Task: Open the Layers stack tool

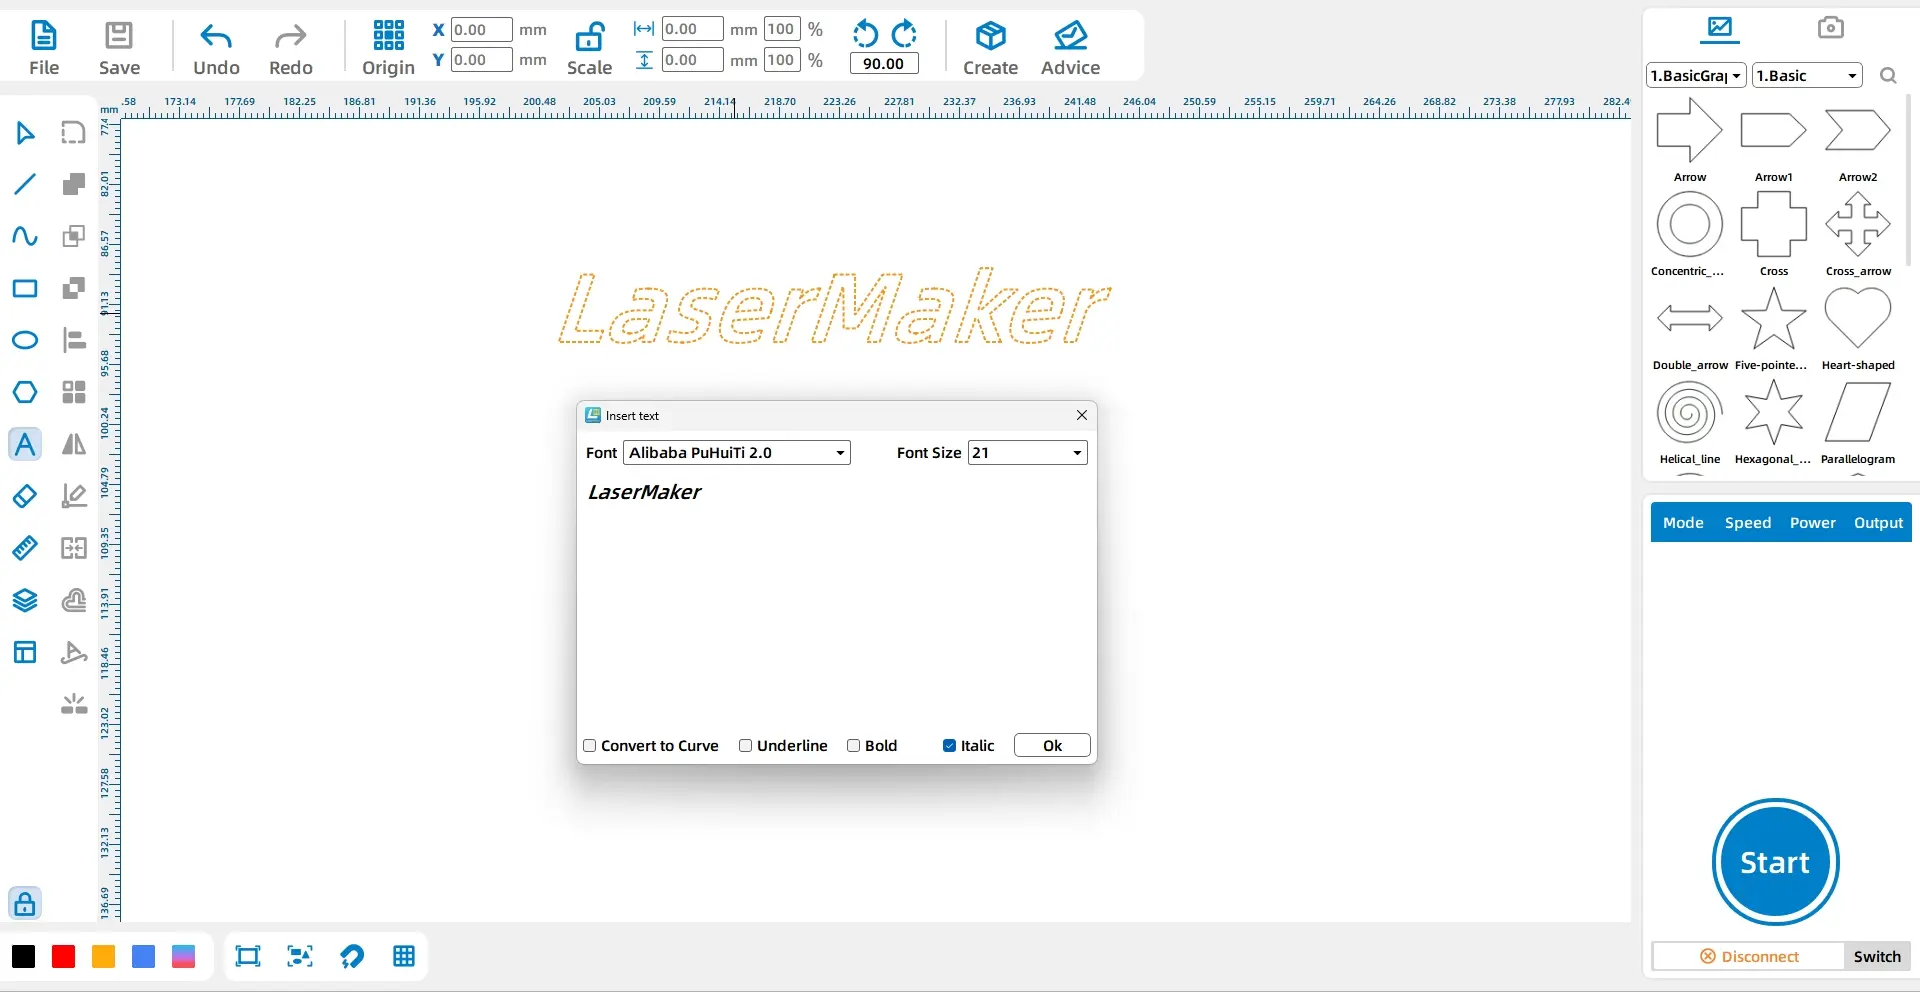Action: tap(25, 600)
